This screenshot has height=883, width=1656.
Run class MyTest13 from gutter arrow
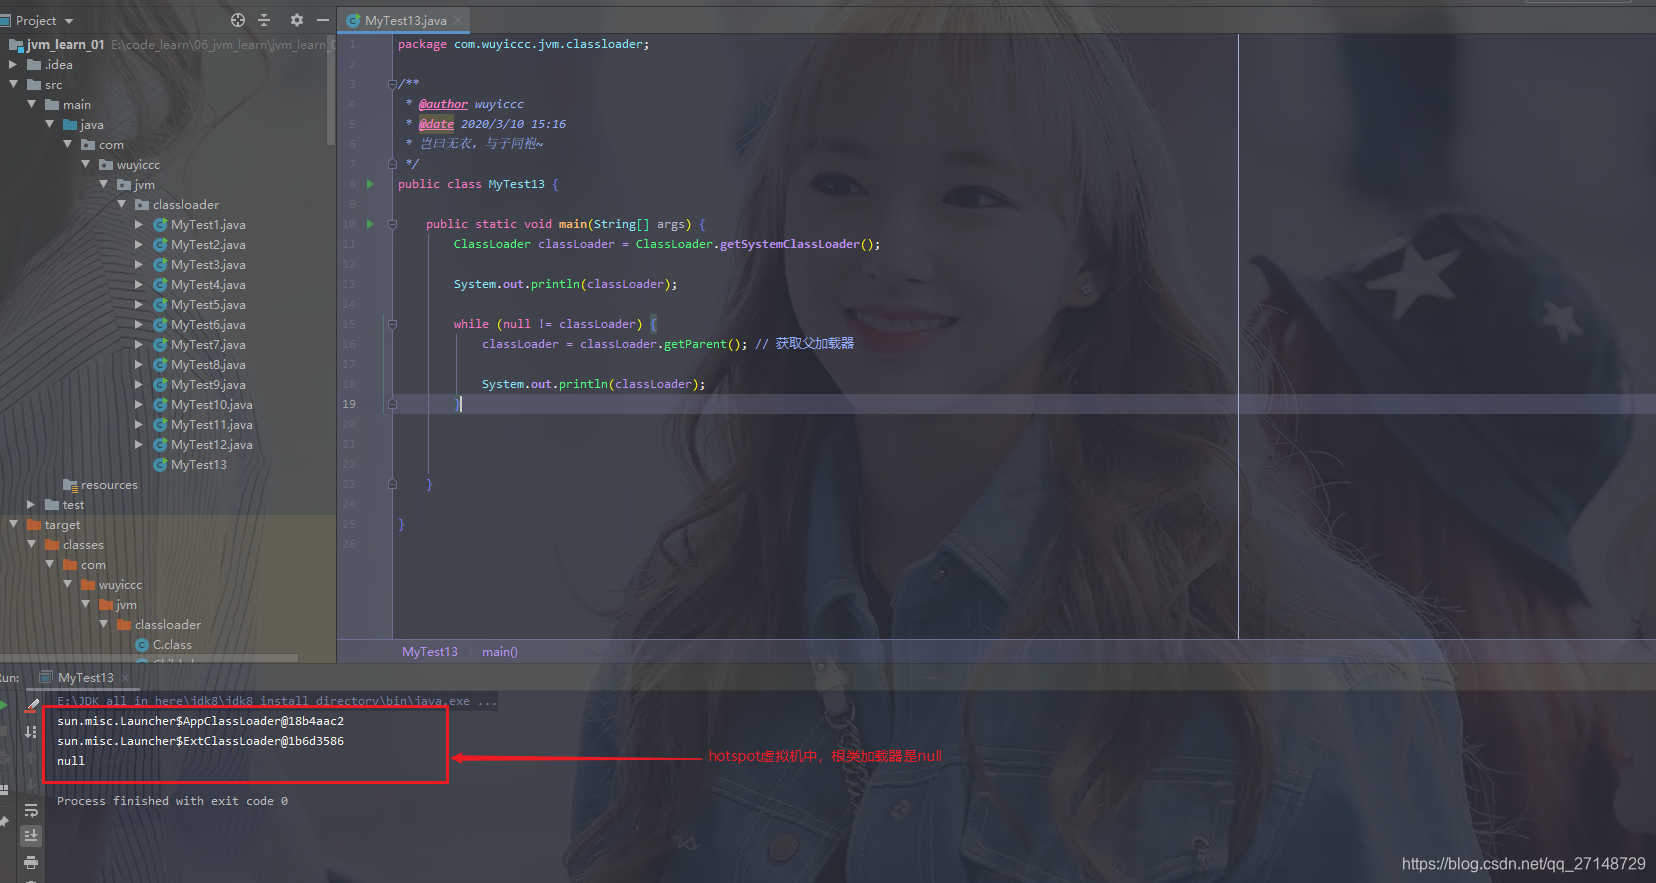370,184
